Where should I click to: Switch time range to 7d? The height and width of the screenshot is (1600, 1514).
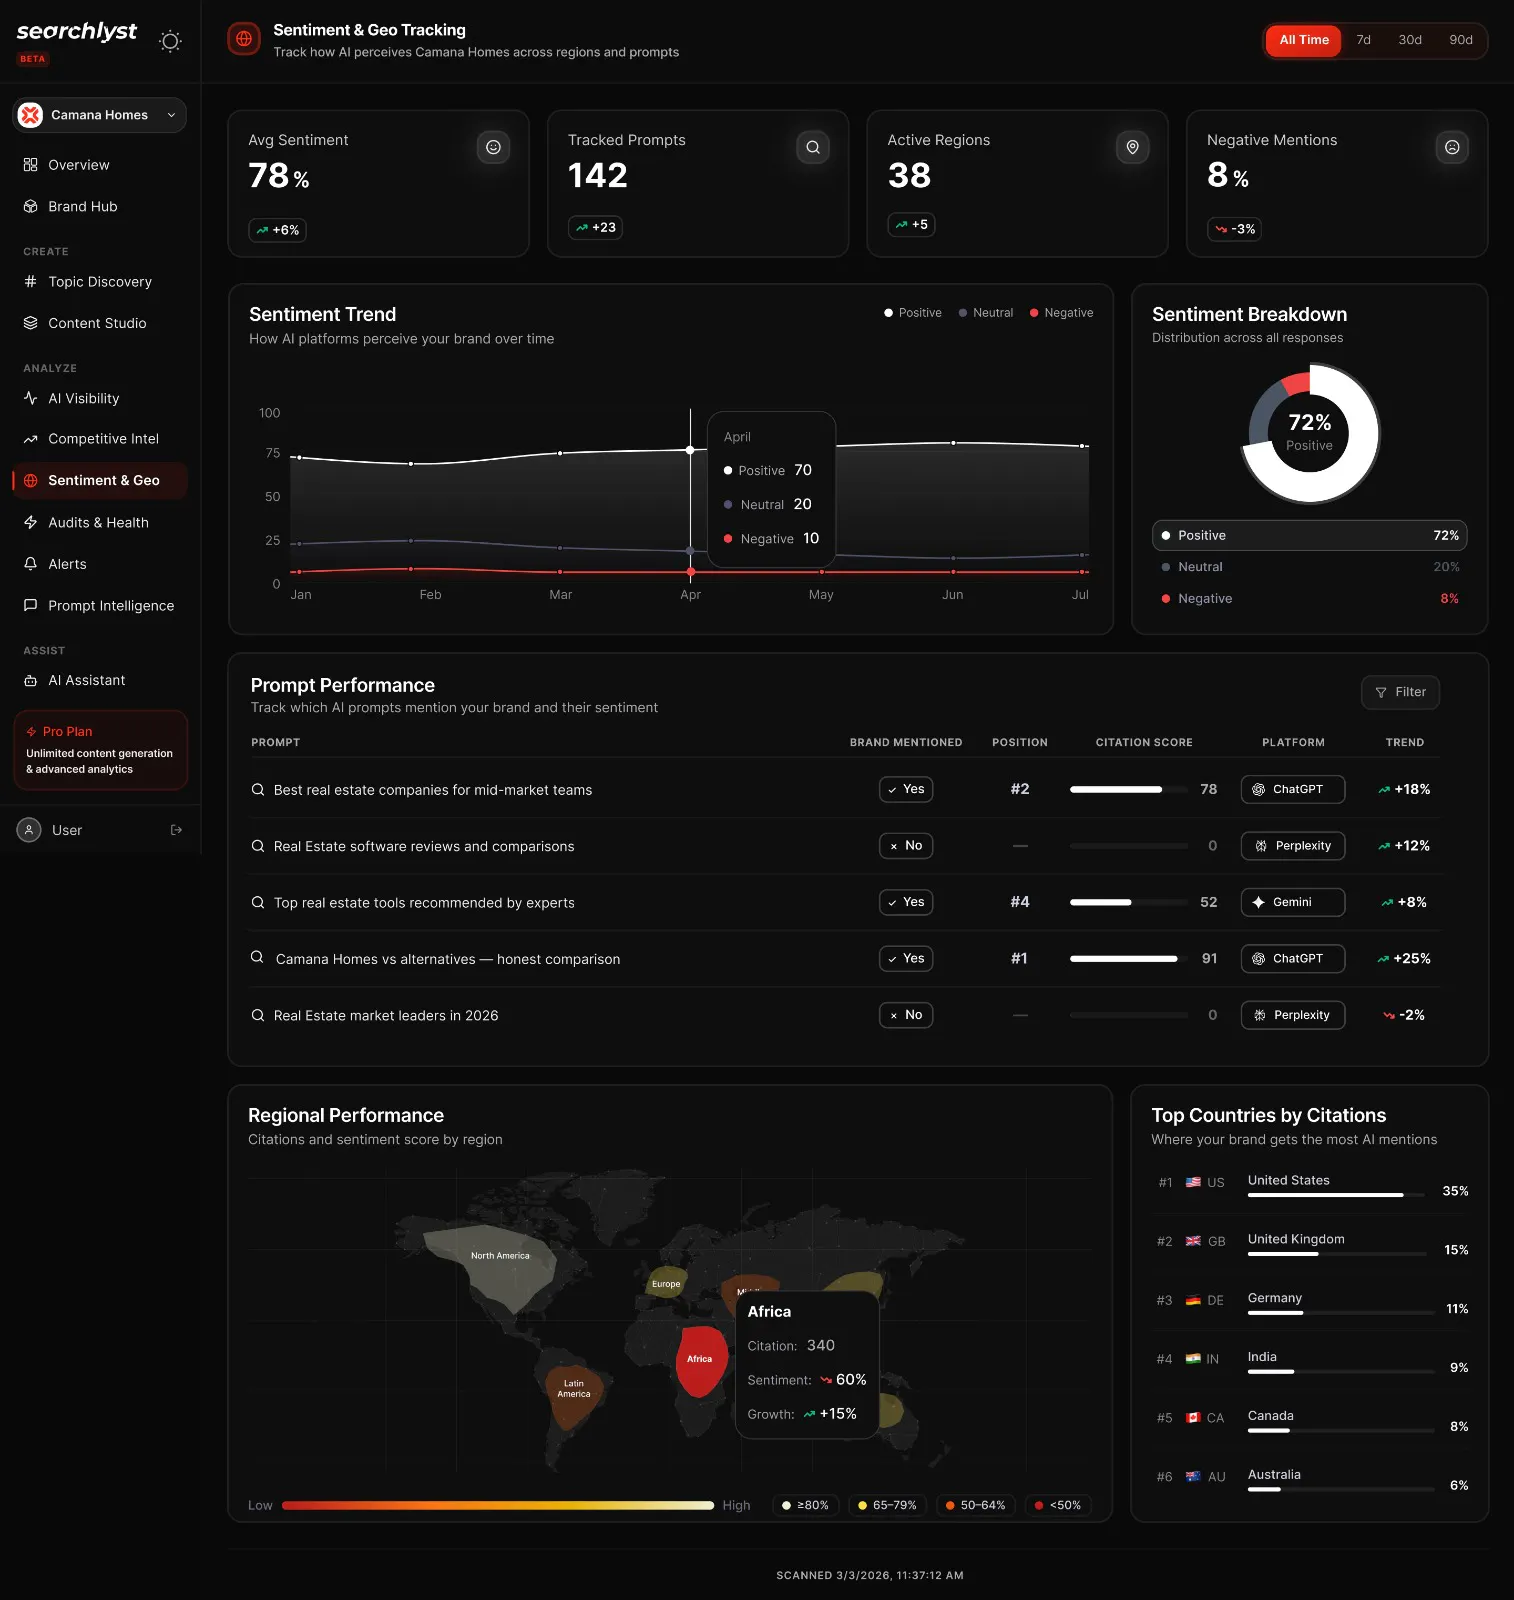point(1363,40)
